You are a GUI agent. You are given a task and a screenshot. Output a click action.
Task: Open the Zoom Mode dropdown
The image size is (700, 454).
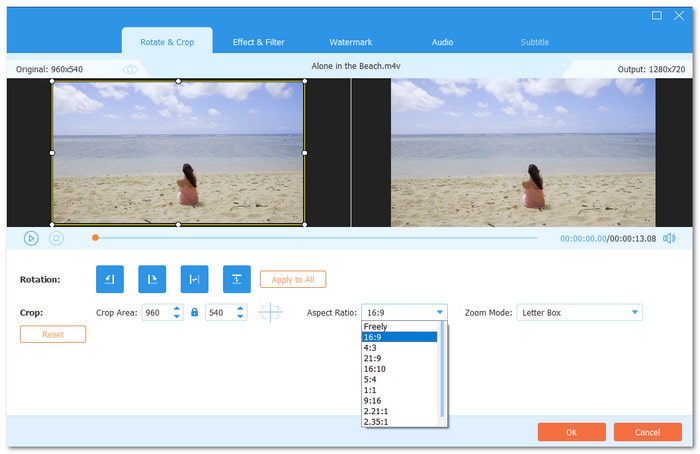pos(579,312)
